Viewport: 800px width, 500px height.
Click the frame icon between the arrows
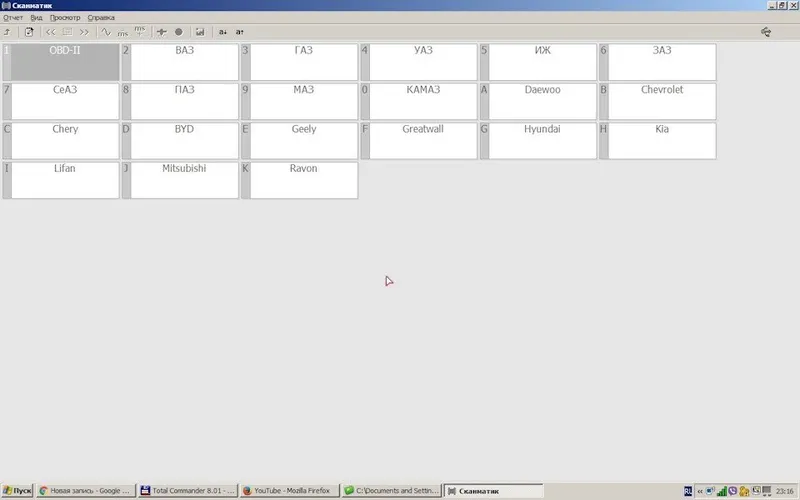click(67, 32)
